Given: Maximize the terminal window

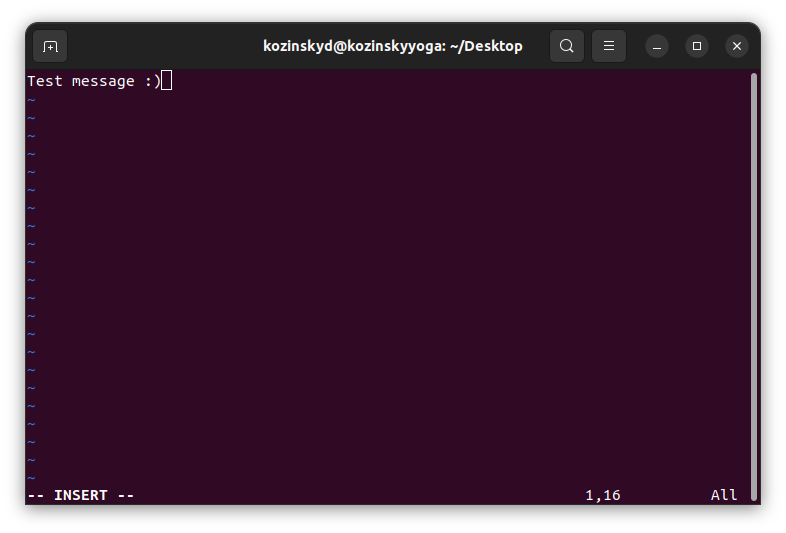Looking at the screenshot, I should (697, 47).
